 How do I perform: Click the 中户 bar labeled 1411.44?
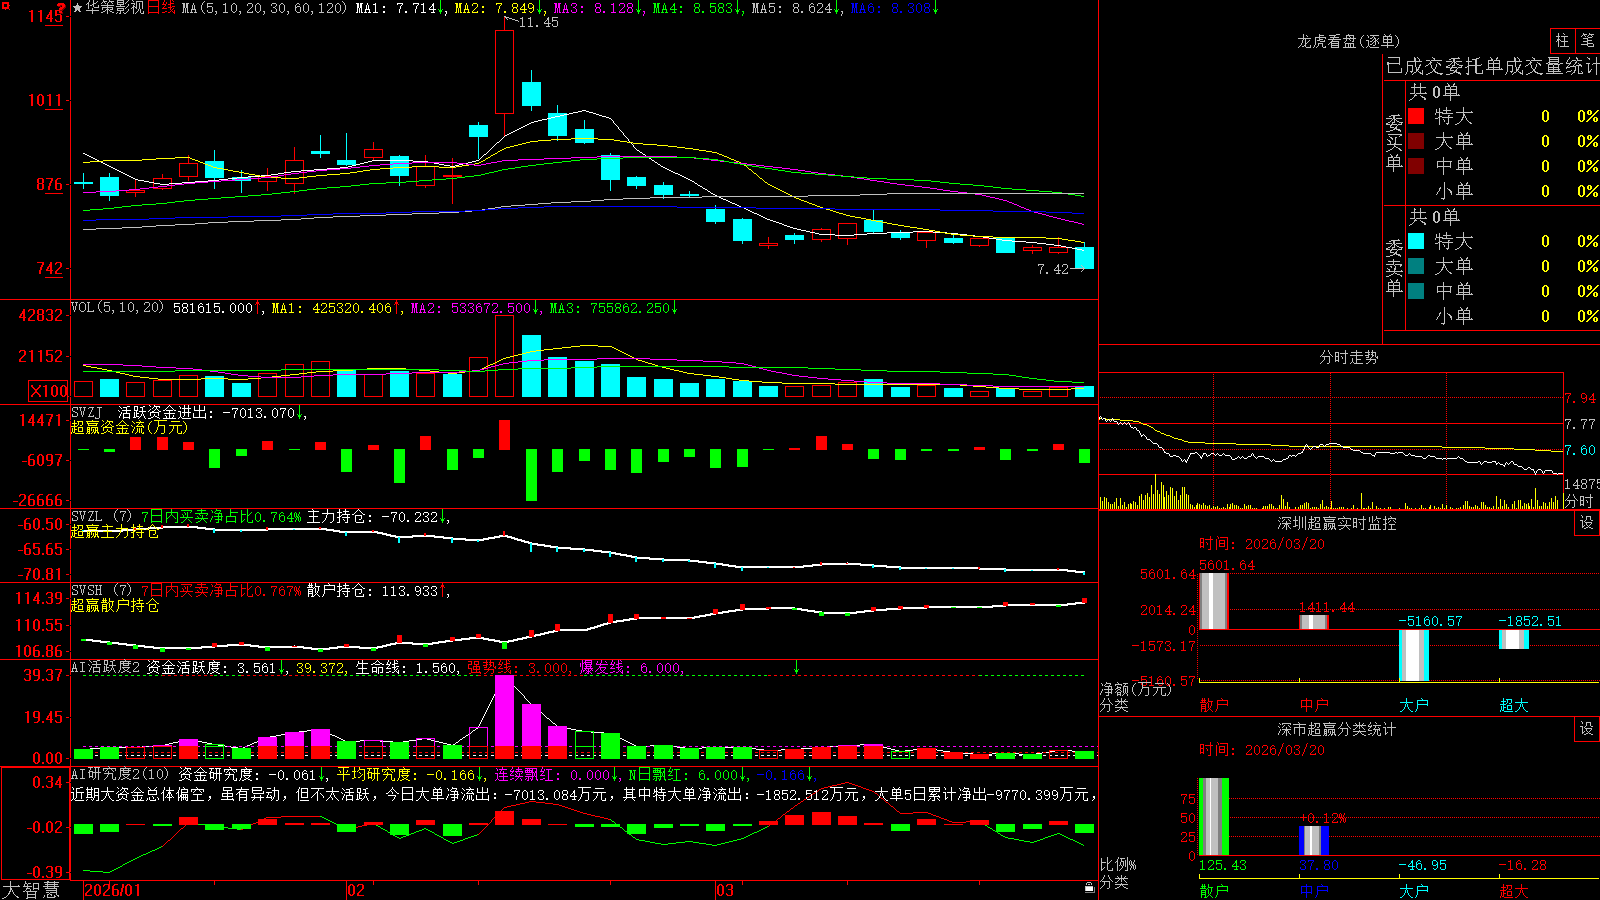pyautogui.click(x=1314, y=622)
